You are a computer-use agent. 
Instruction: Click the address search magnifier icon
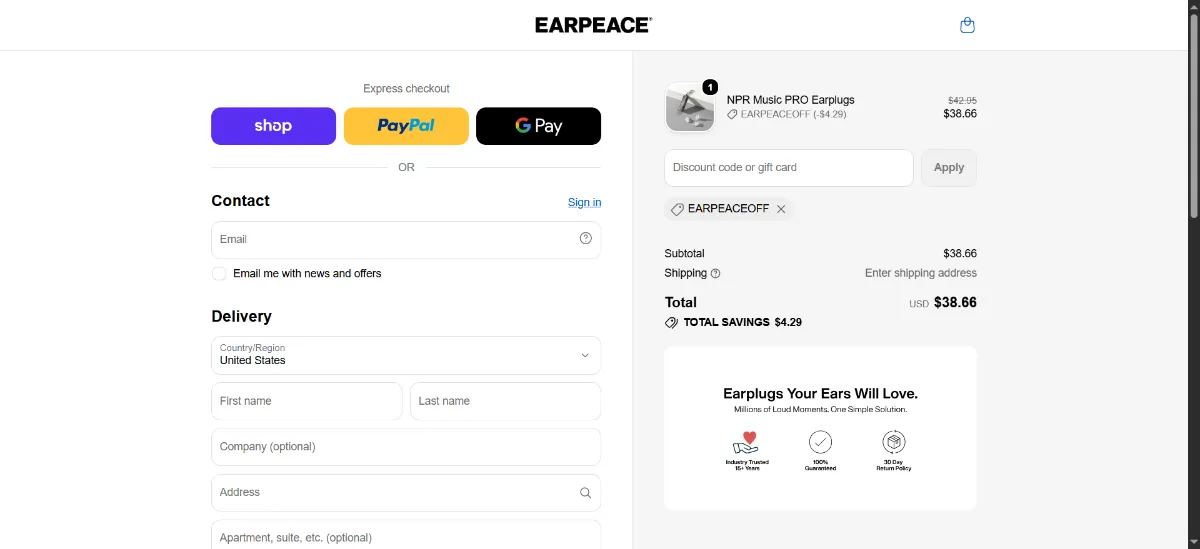pos(586,493)
